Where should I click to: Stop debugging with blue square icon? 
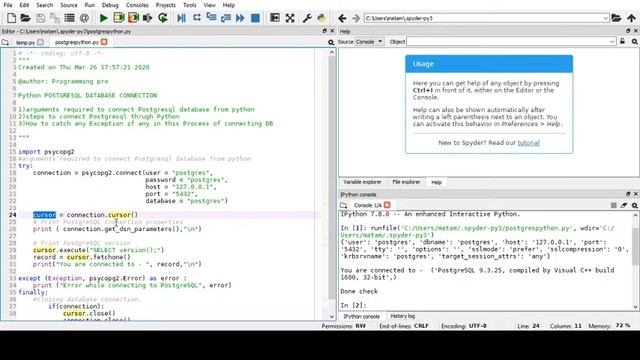point(255,18)
